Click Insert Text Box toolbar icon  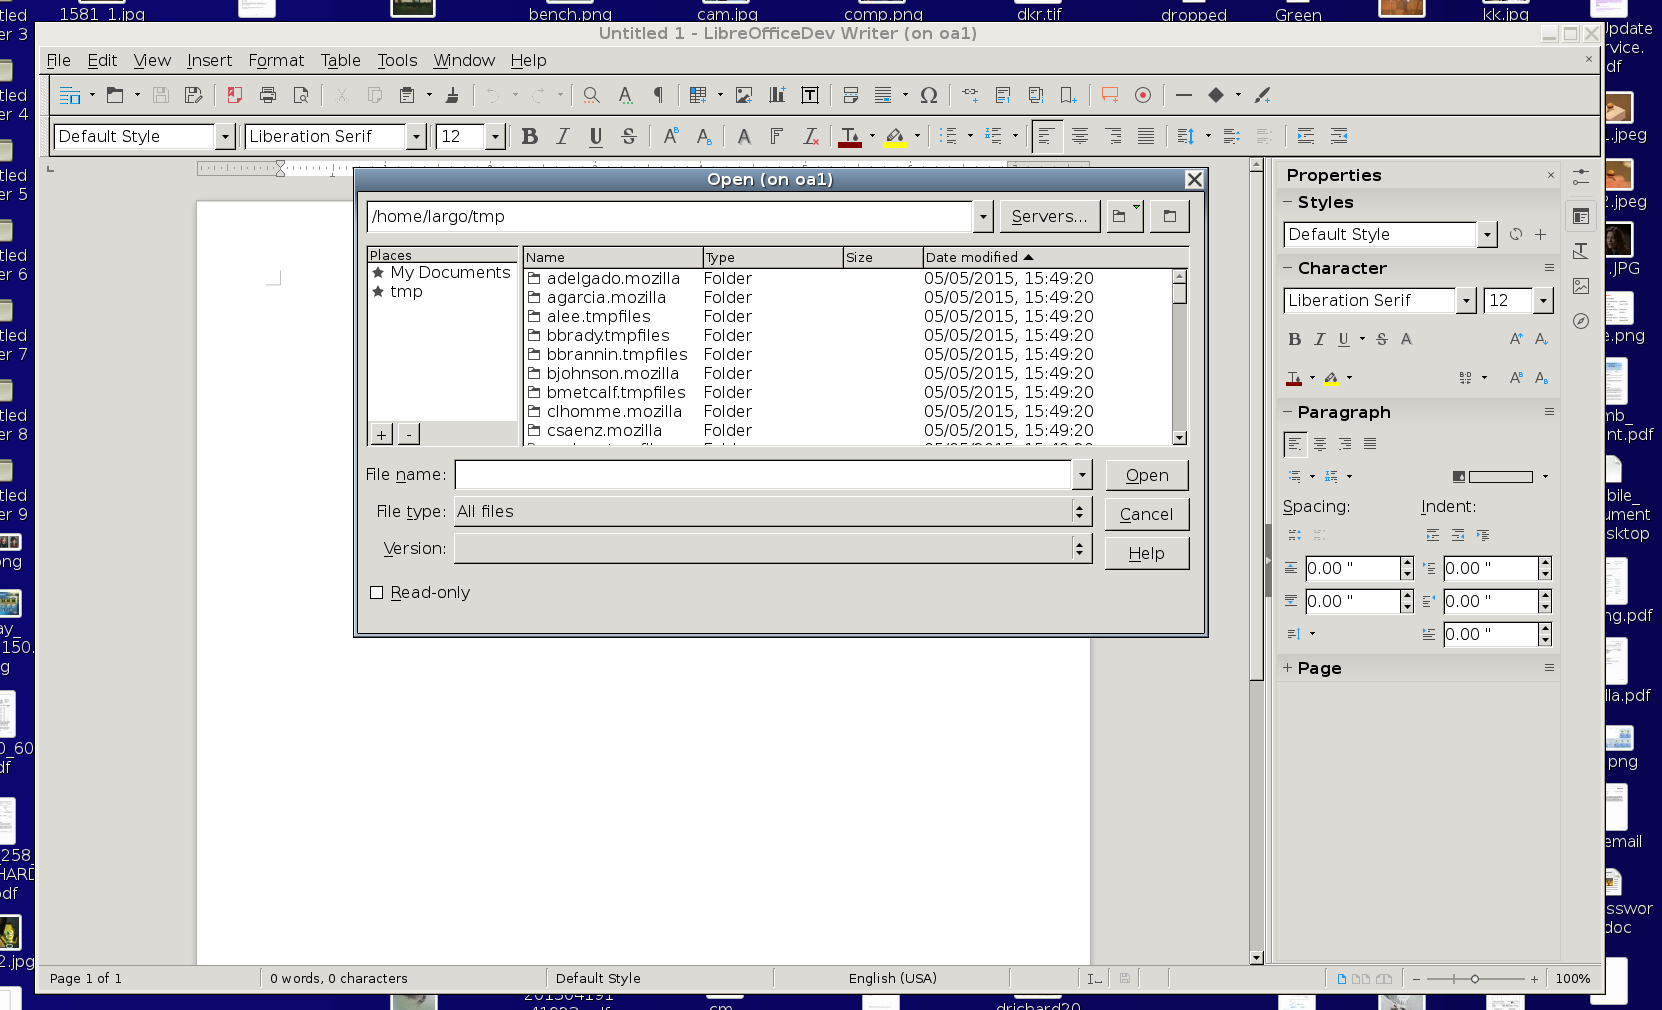(x=810, y=95)
